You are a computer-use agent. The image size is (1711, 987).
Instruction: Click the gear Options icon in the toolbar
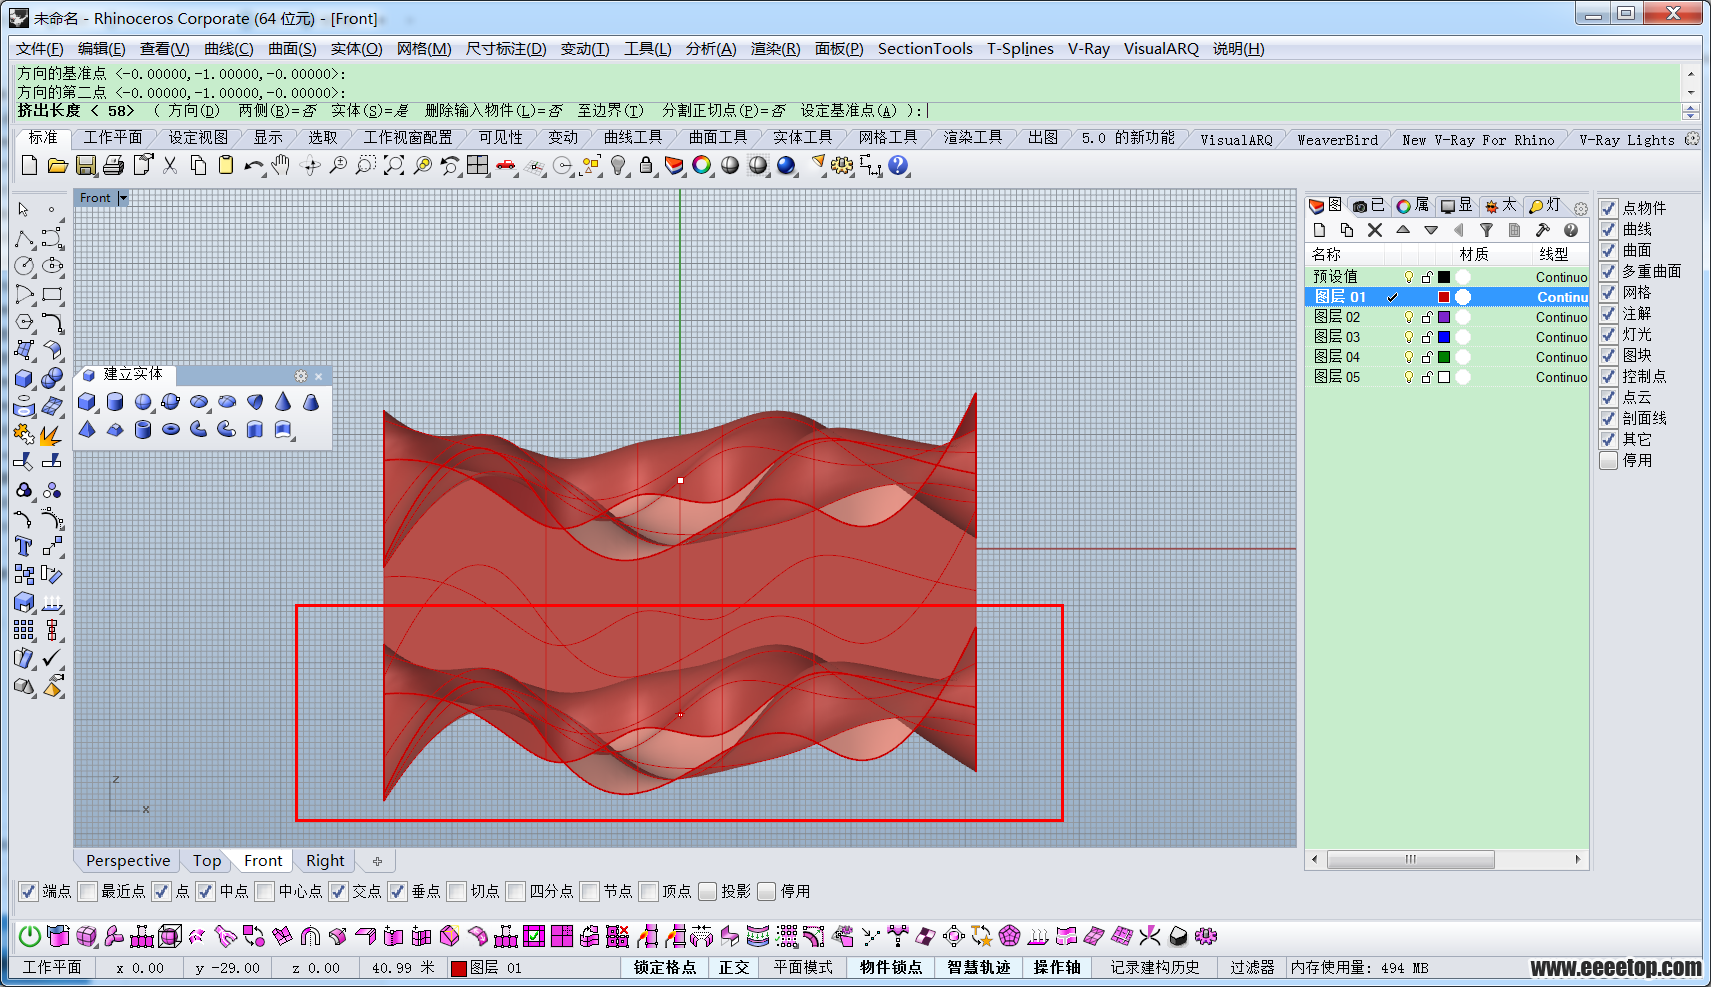842,166
